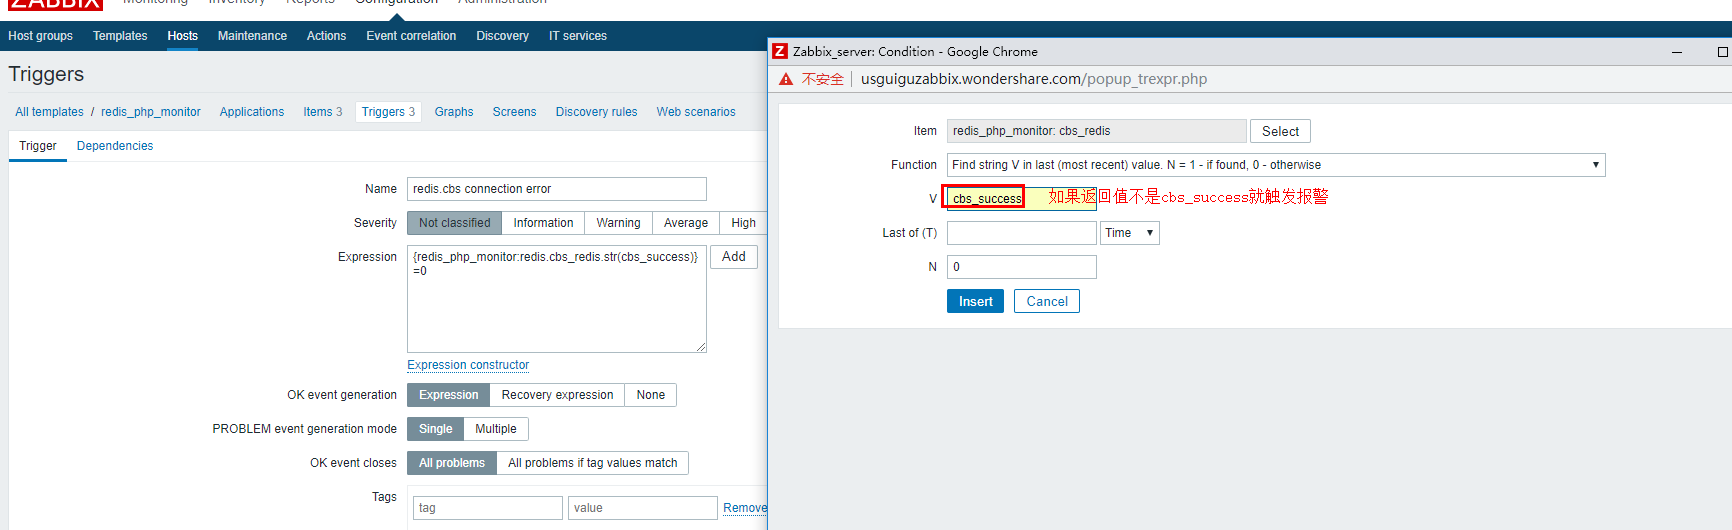Maximize the Condition popup window

tap(1723, 52)
